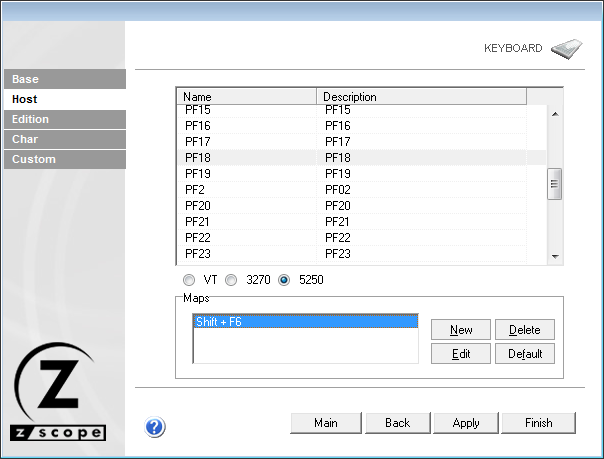
Task: Switch to the Char tab
Action: tap(65, 139)
